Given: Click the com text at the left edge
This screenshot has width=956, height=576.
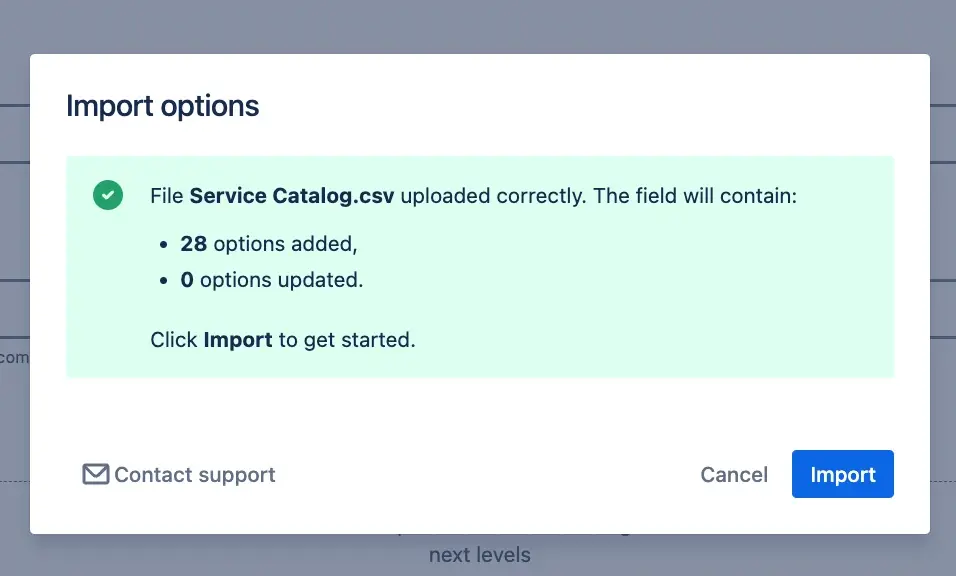Looking at the screenshot, I should (12, 356).
